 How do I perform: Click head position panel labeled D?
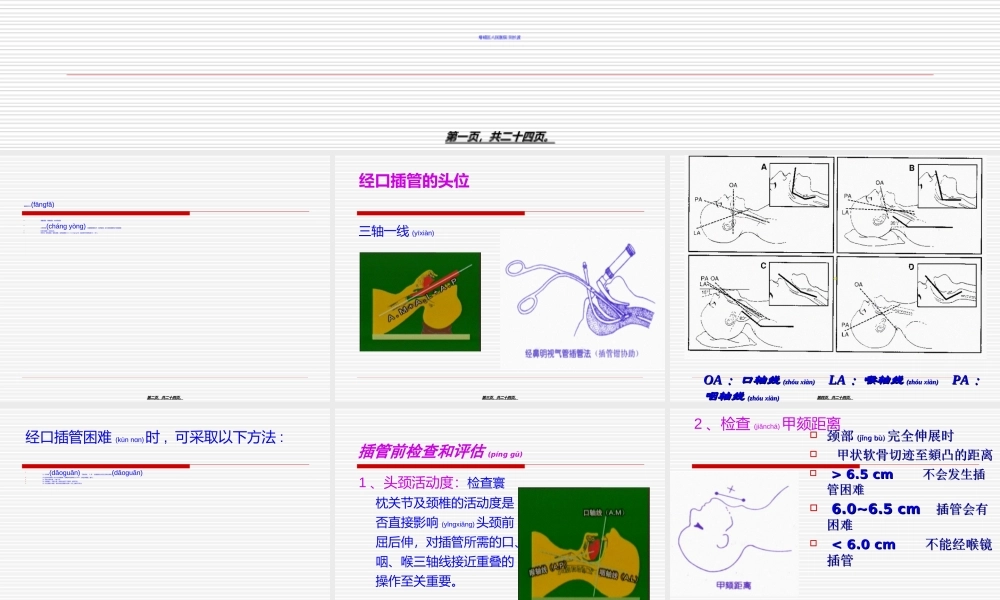point(910,305)
